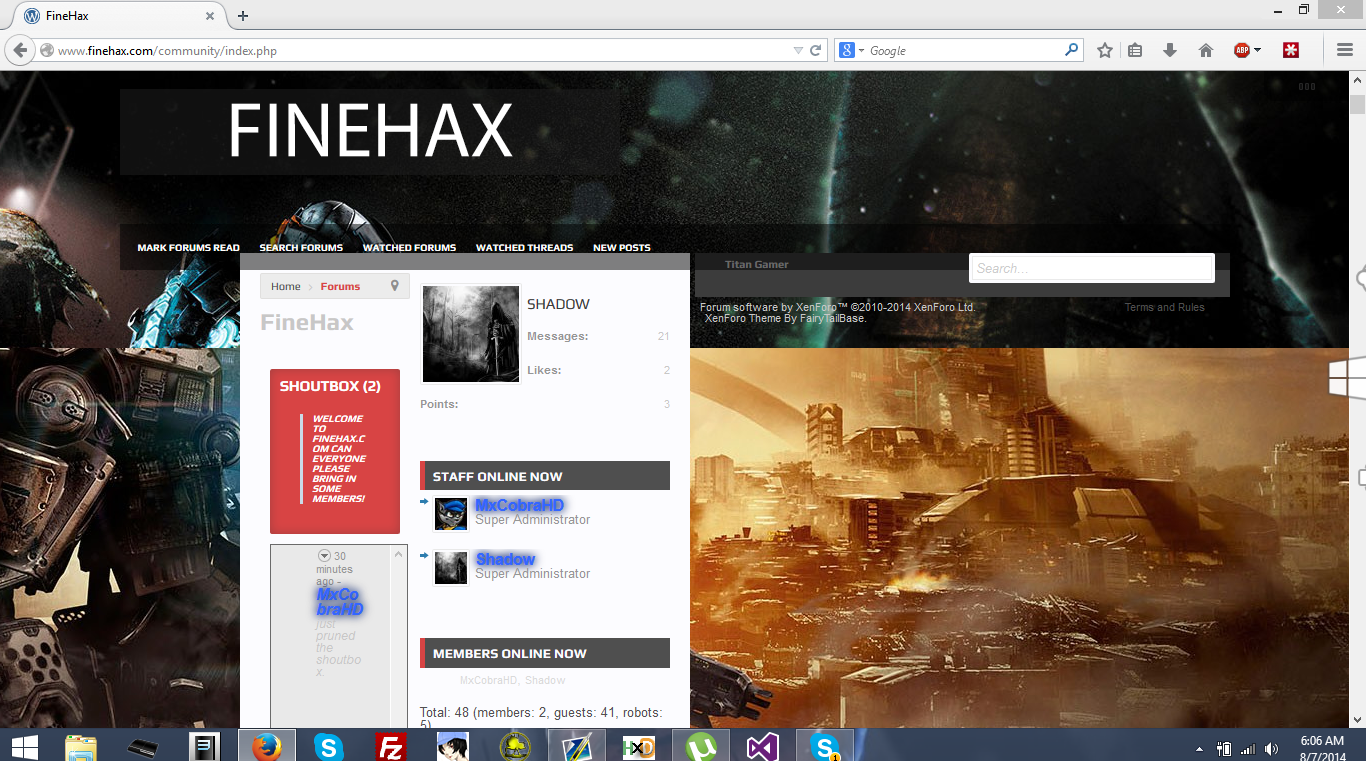Click the Mark Forums Read link
1366x761 pixels.
tap(188, 248)
